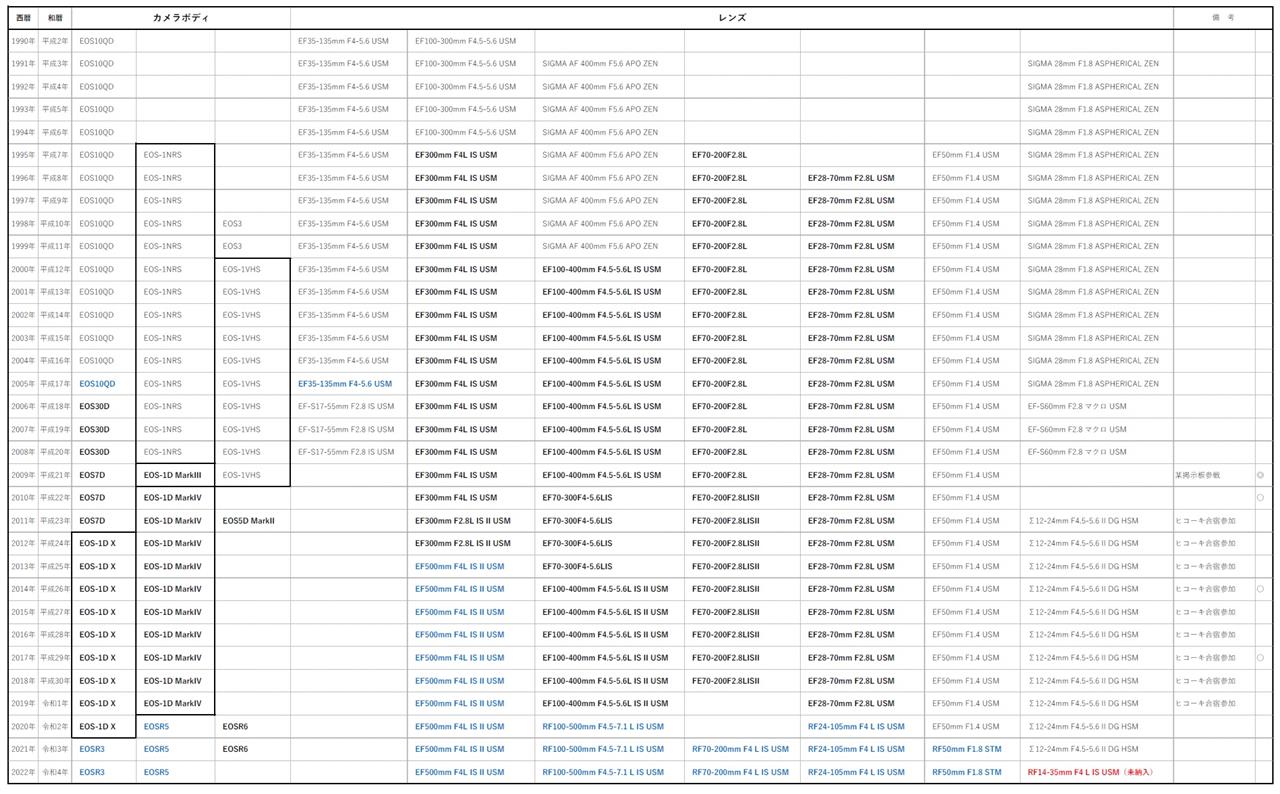Select the double-circle mark in 2009年 row
Image resolution: width=1280 pixels, height=794 pixels.
point(1260,475)
